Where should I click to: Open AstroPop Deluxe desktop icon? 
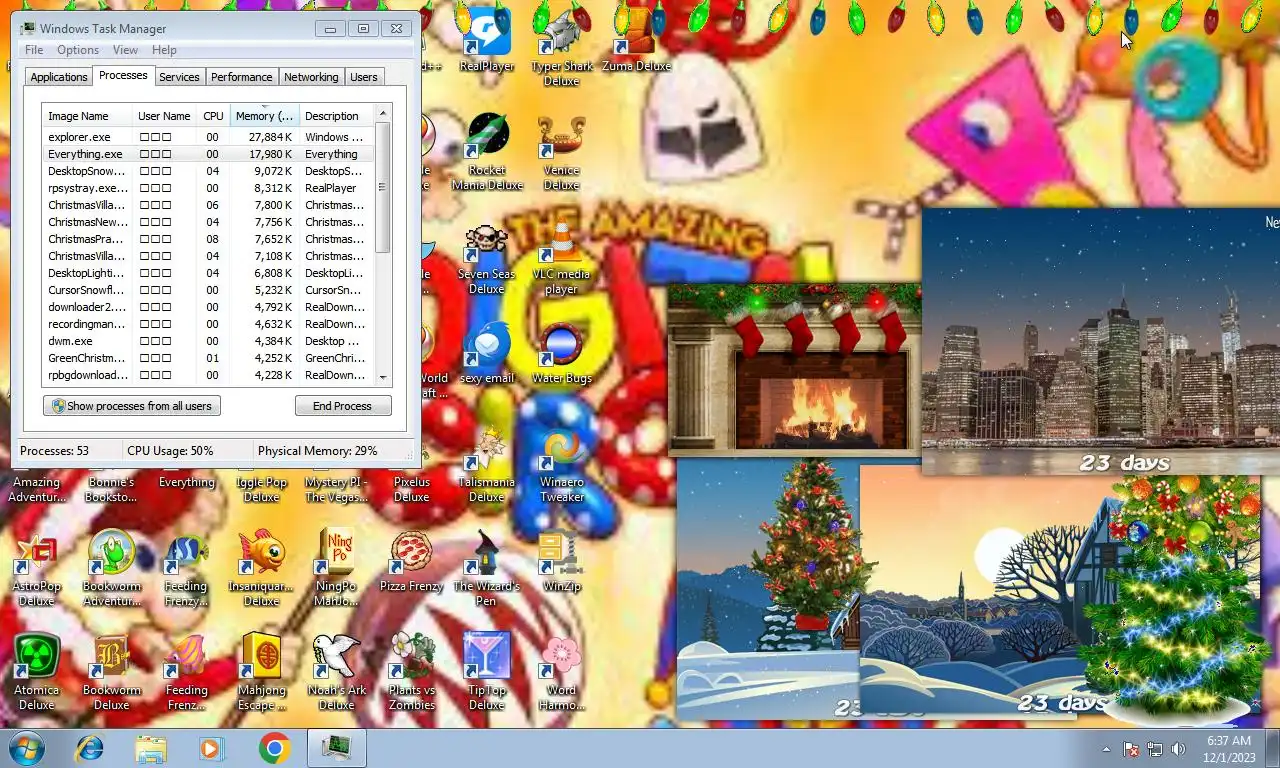(x=37, y=569)
